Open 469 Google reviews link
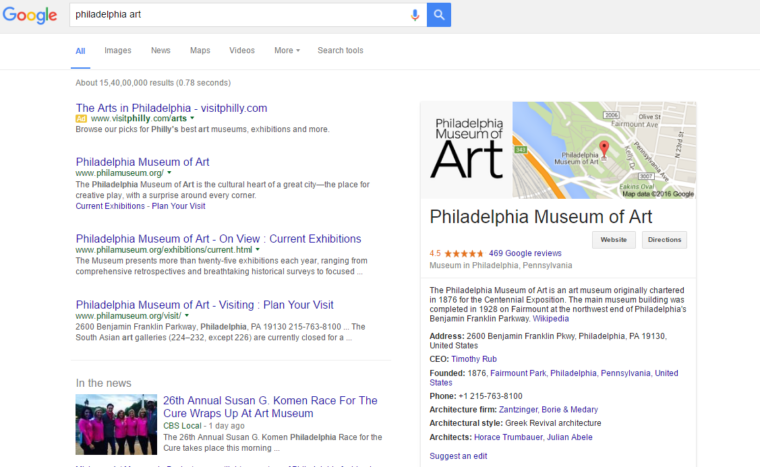 (x=525, y=253)
